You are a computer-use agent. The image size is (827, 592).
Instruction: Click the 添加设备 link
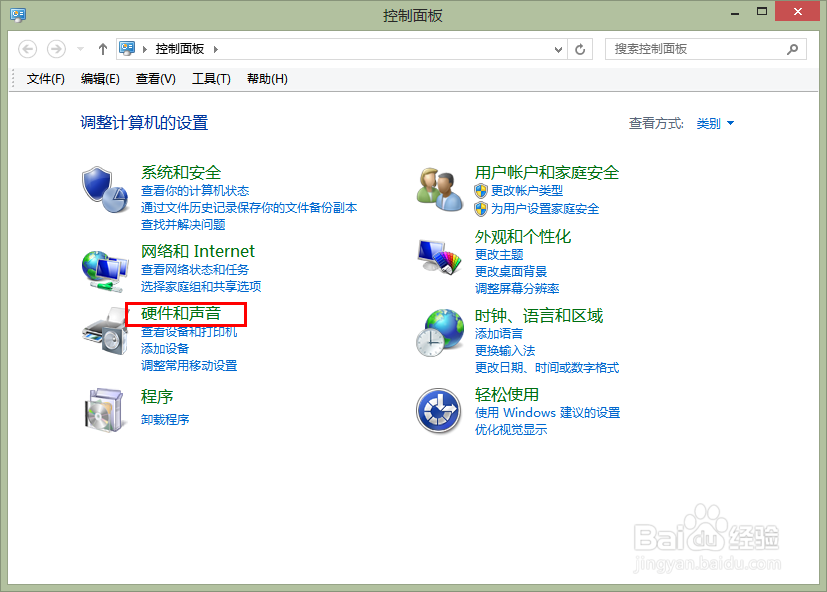click(x=165, y=349)
